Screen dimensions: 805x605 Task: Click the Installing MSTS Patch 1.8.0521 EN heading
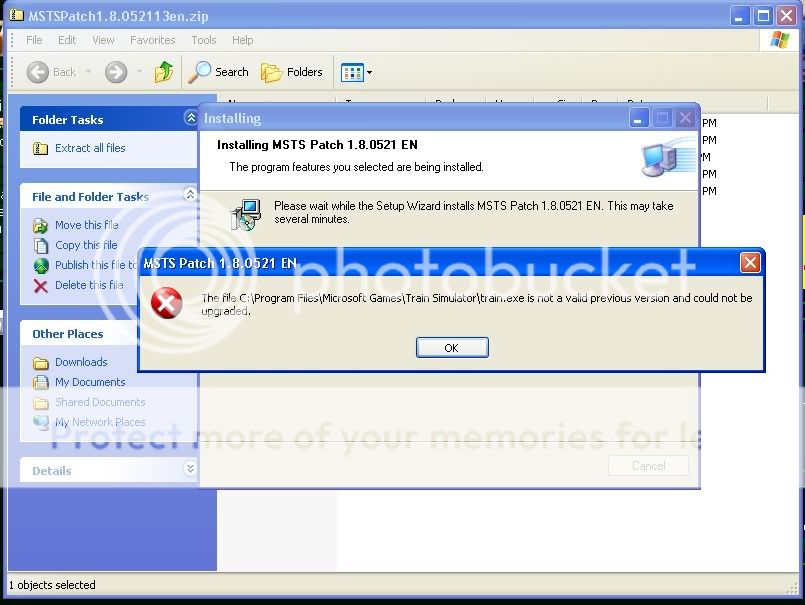[317, 145]
